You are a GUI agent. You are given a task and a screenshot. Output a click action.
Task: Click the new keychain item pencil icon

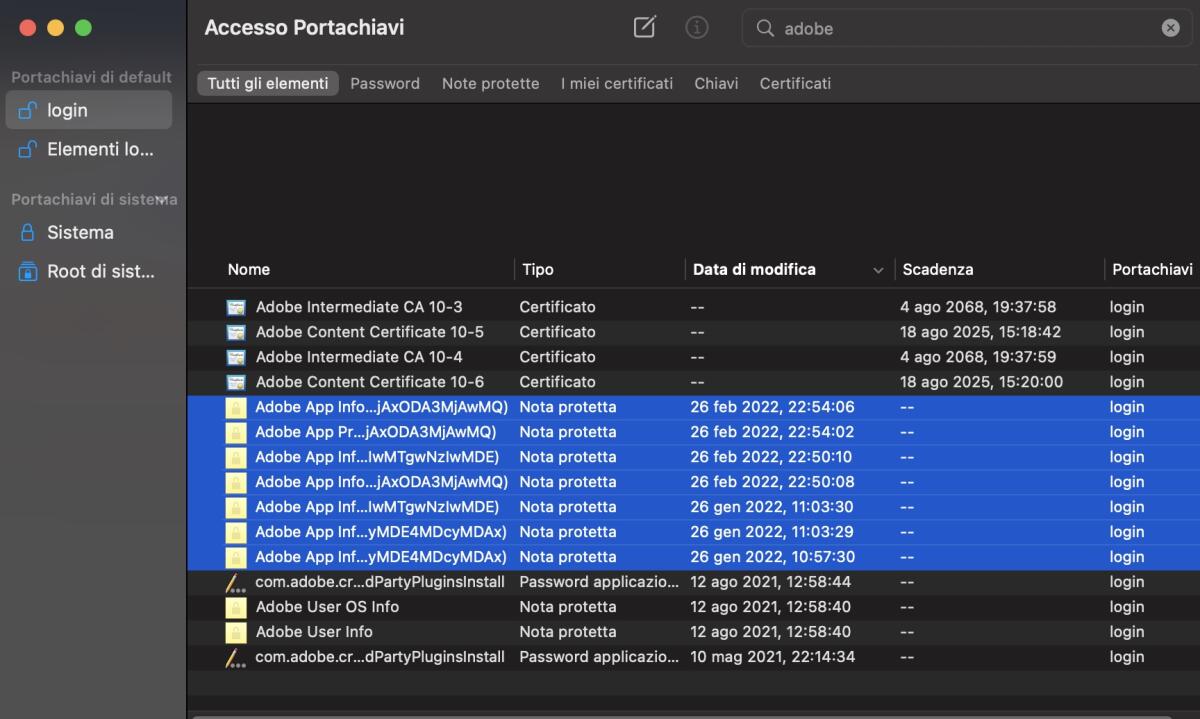coord(643,28)
